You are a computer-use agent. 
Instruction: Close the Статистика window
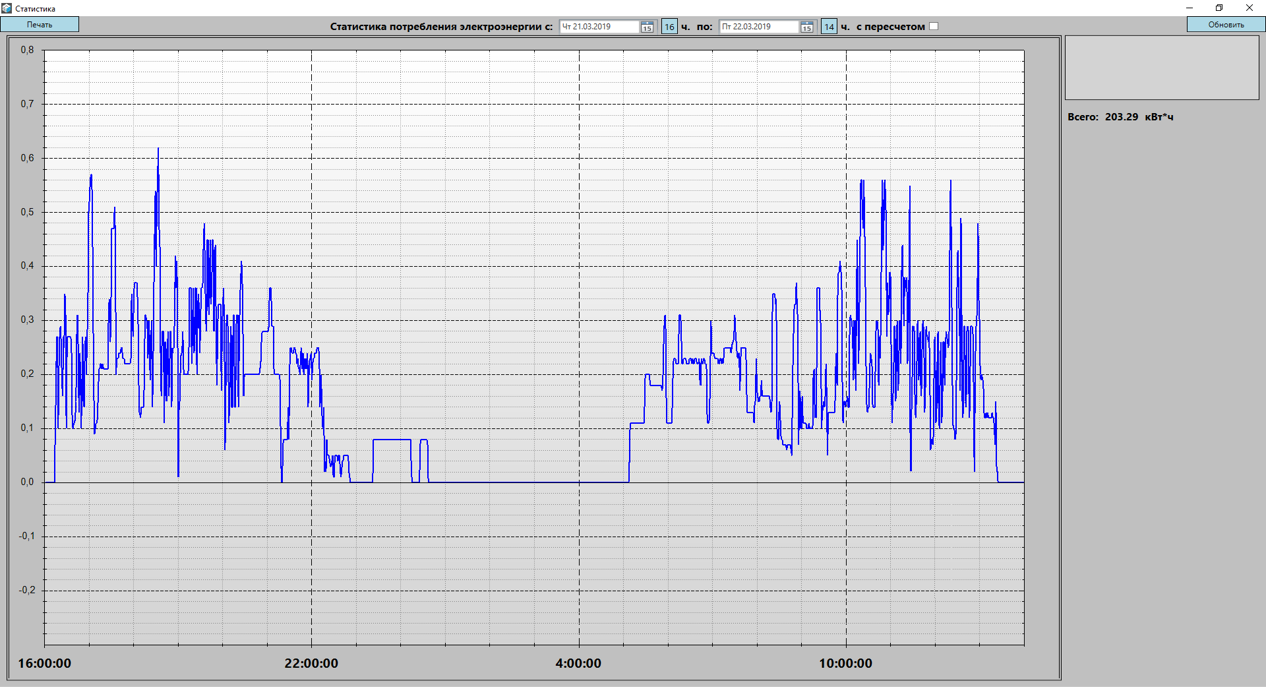1249,8
